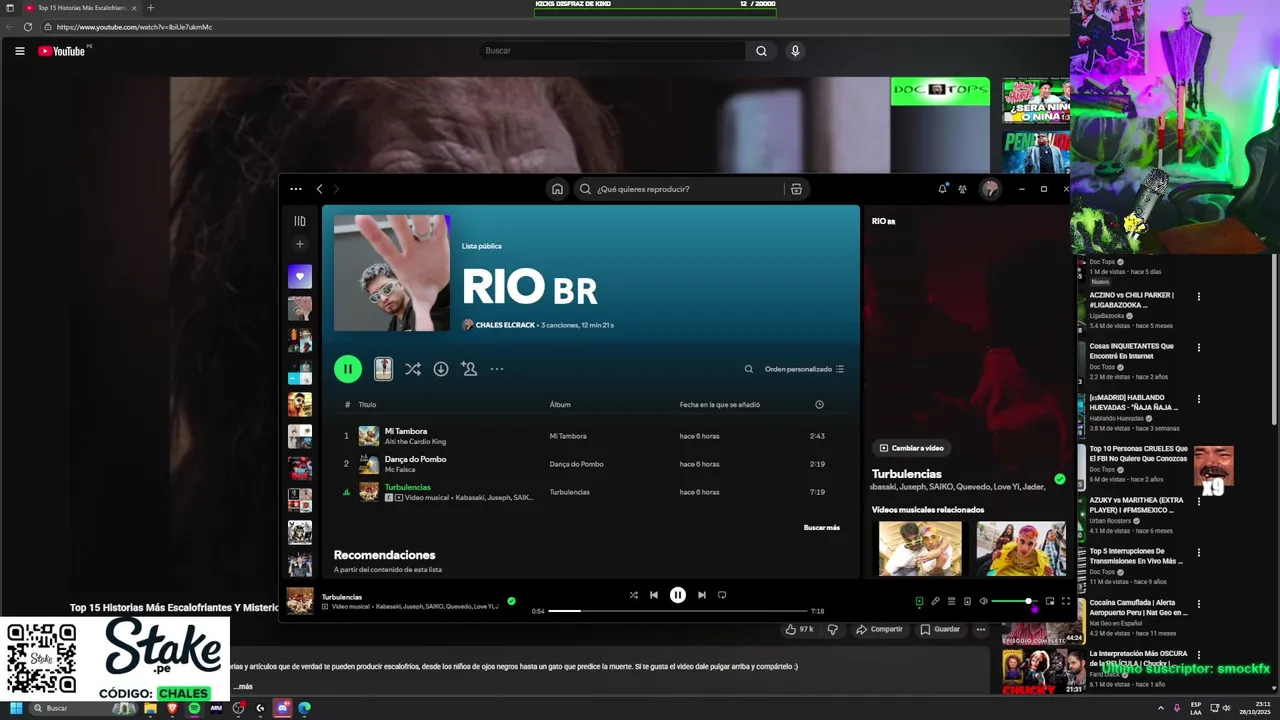
Task: Toggle the Now Playing view icon
Action: point(919,601)
